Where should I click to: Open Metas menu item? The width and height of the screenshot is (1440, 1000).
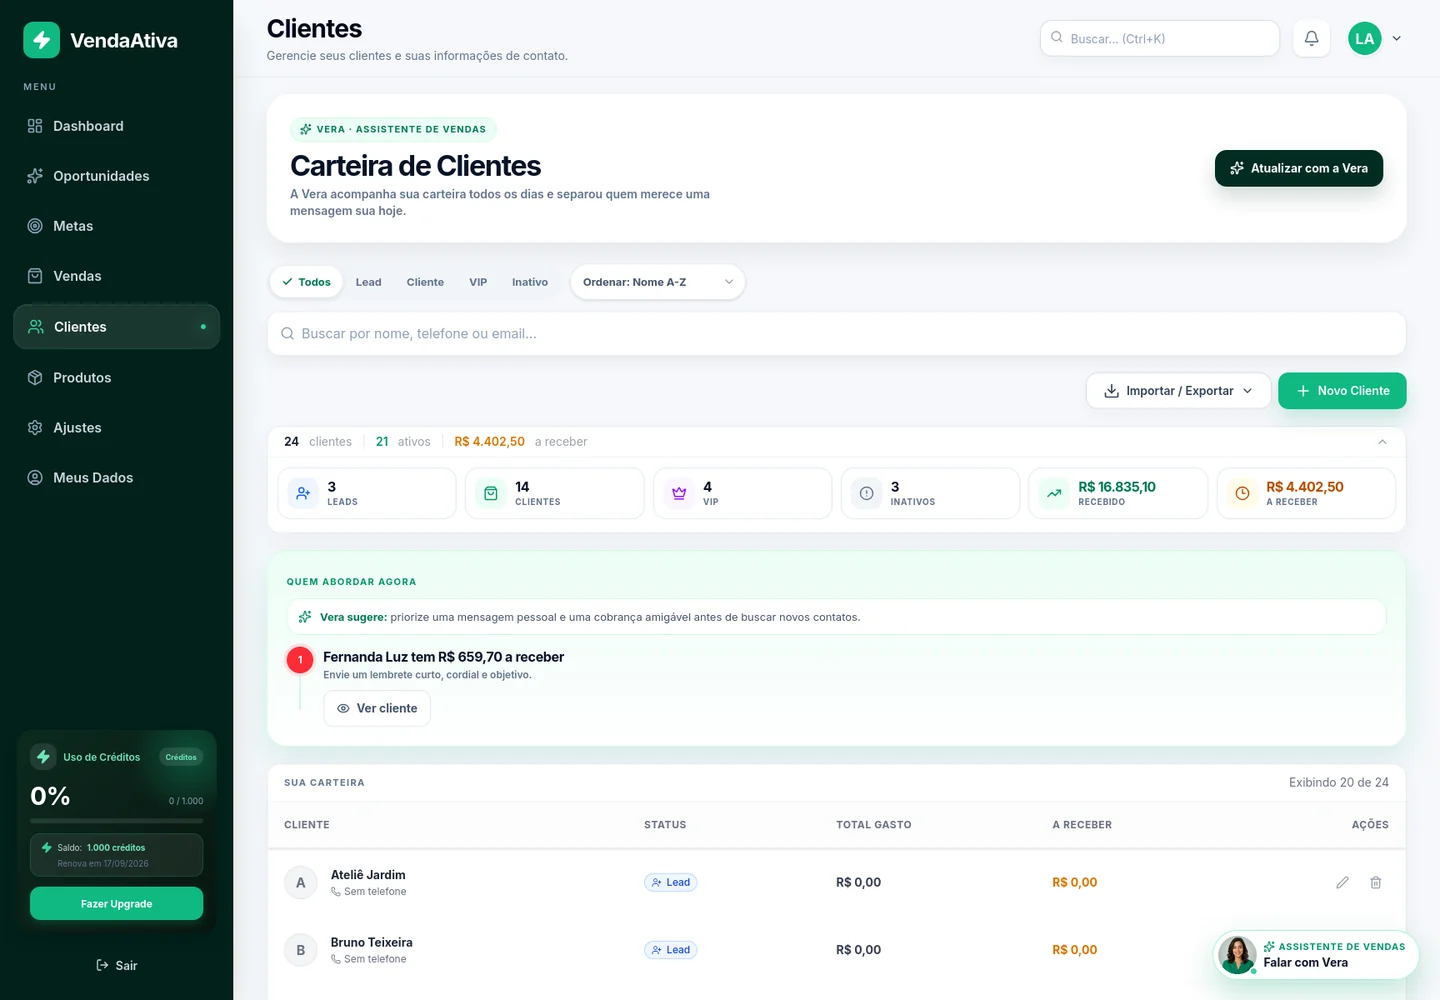click(x=116, y=226)
